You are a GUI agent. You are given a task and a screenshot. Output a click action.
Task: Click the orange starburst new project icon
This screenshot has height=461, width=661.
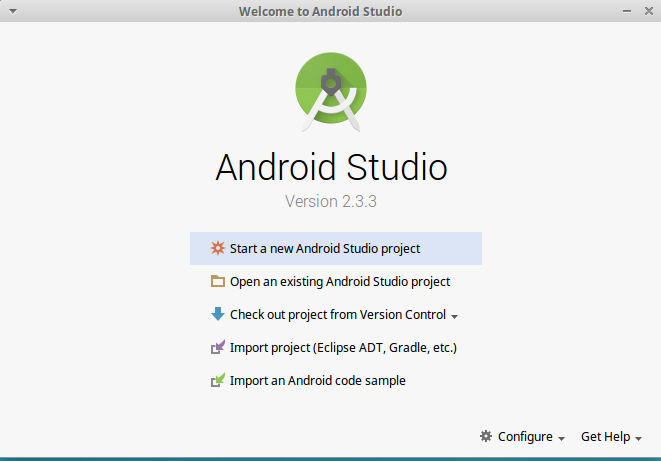point(218,248)
